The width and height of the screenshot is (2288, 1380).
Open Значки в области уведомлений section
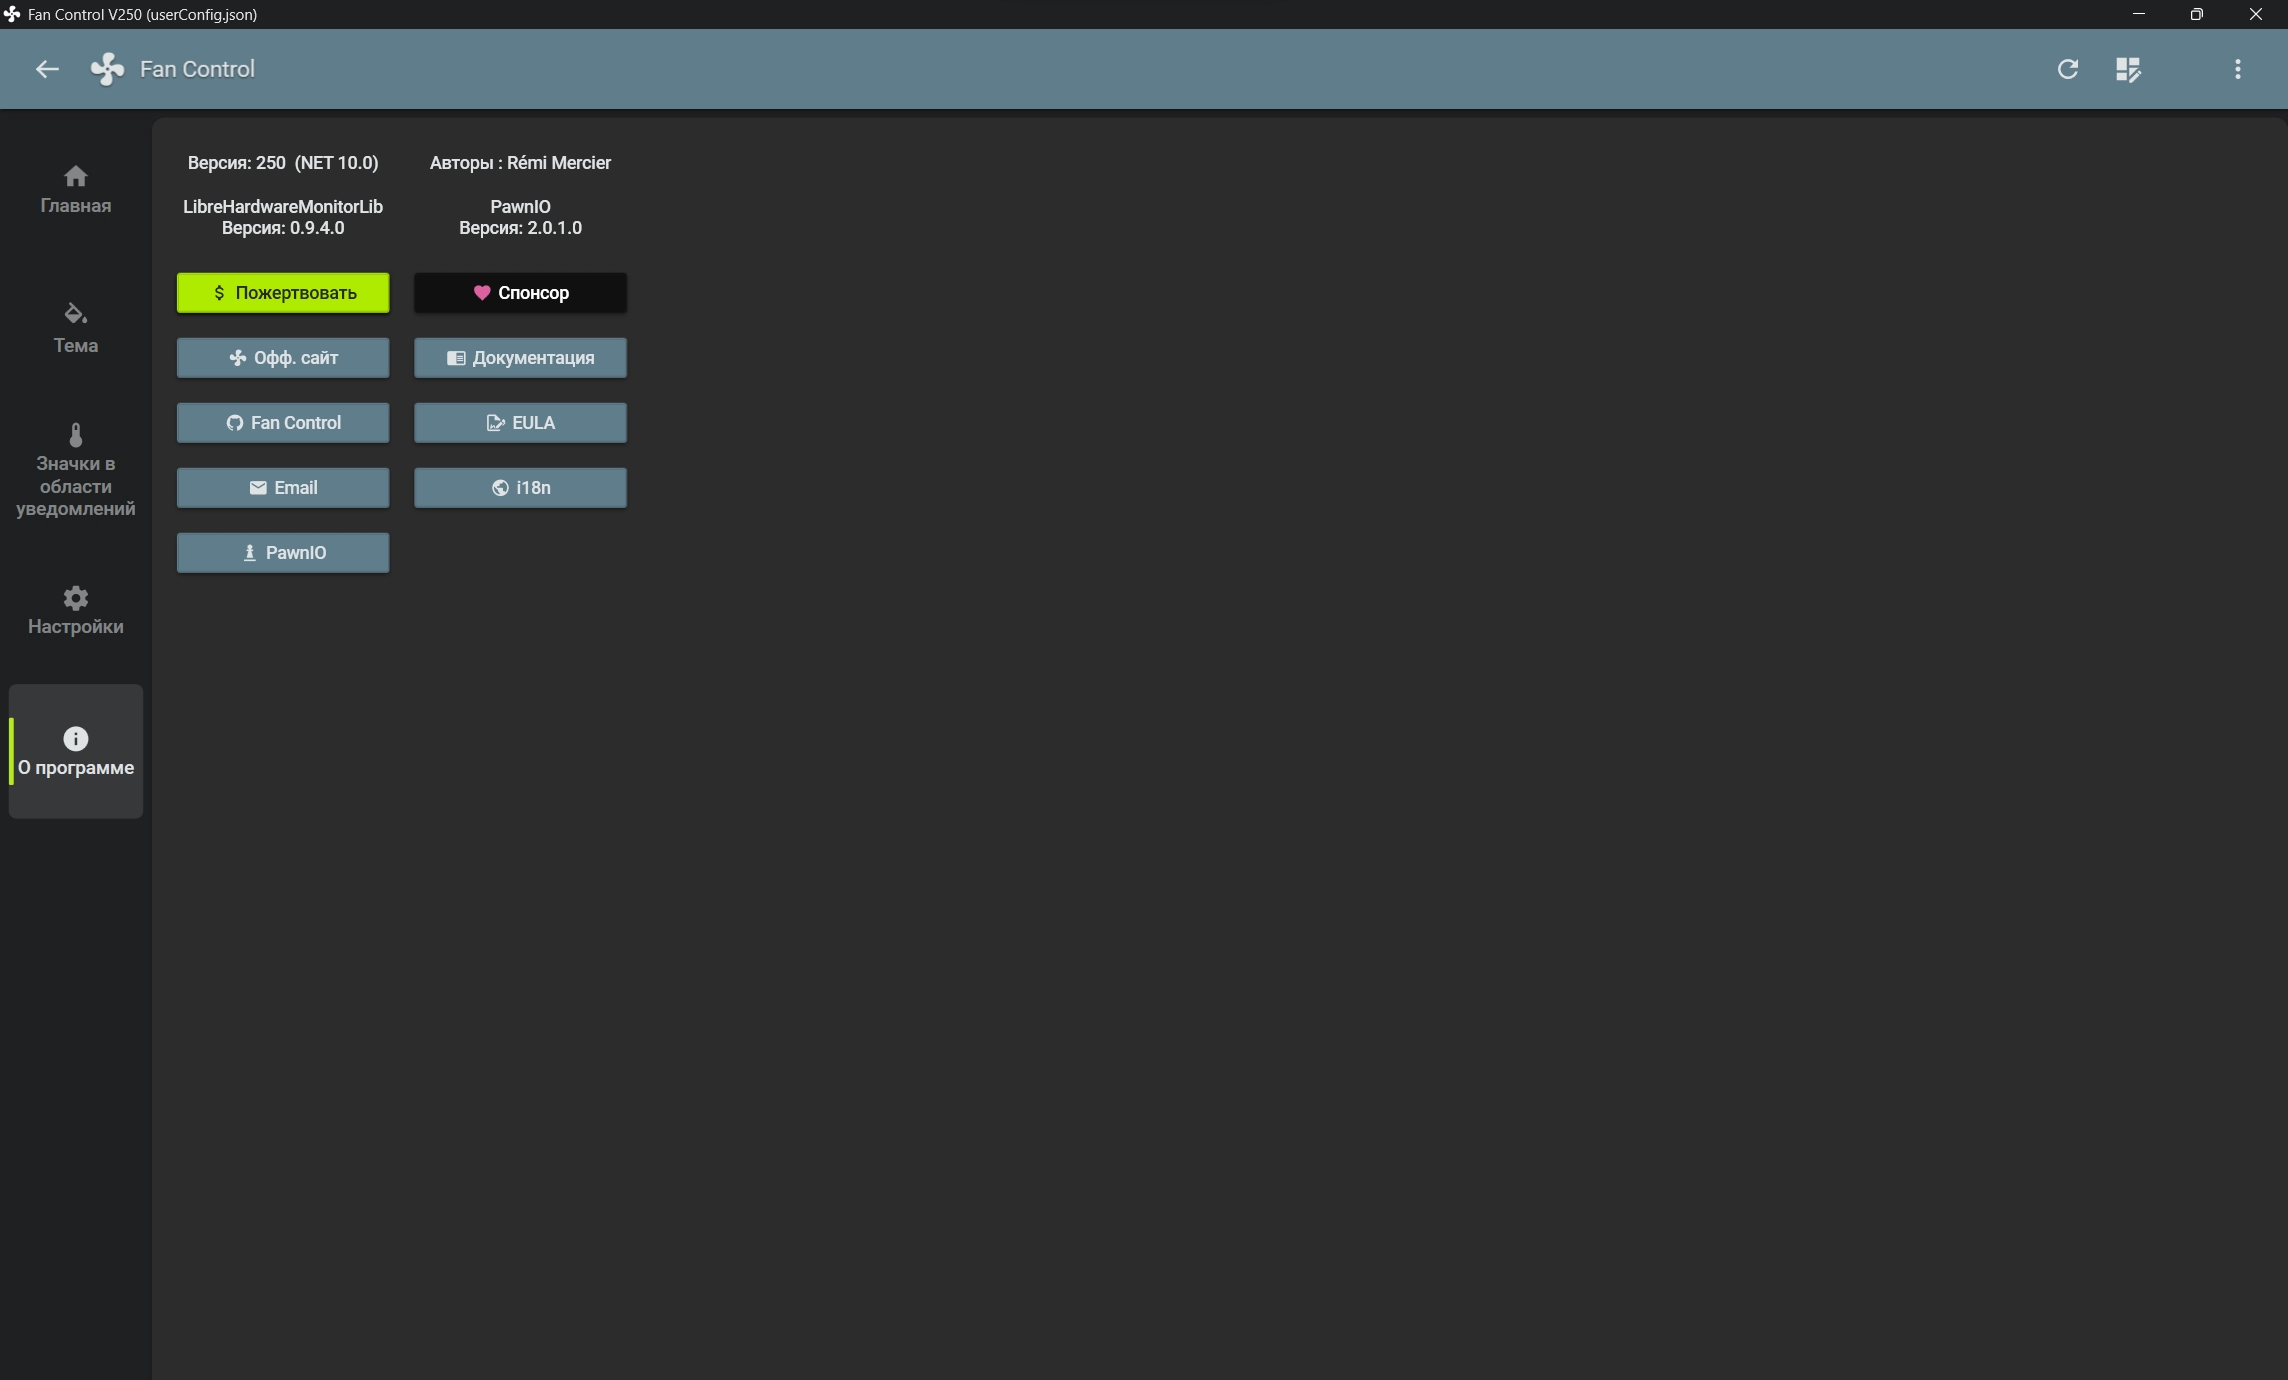pyautogui.click(x=76, y=470)
